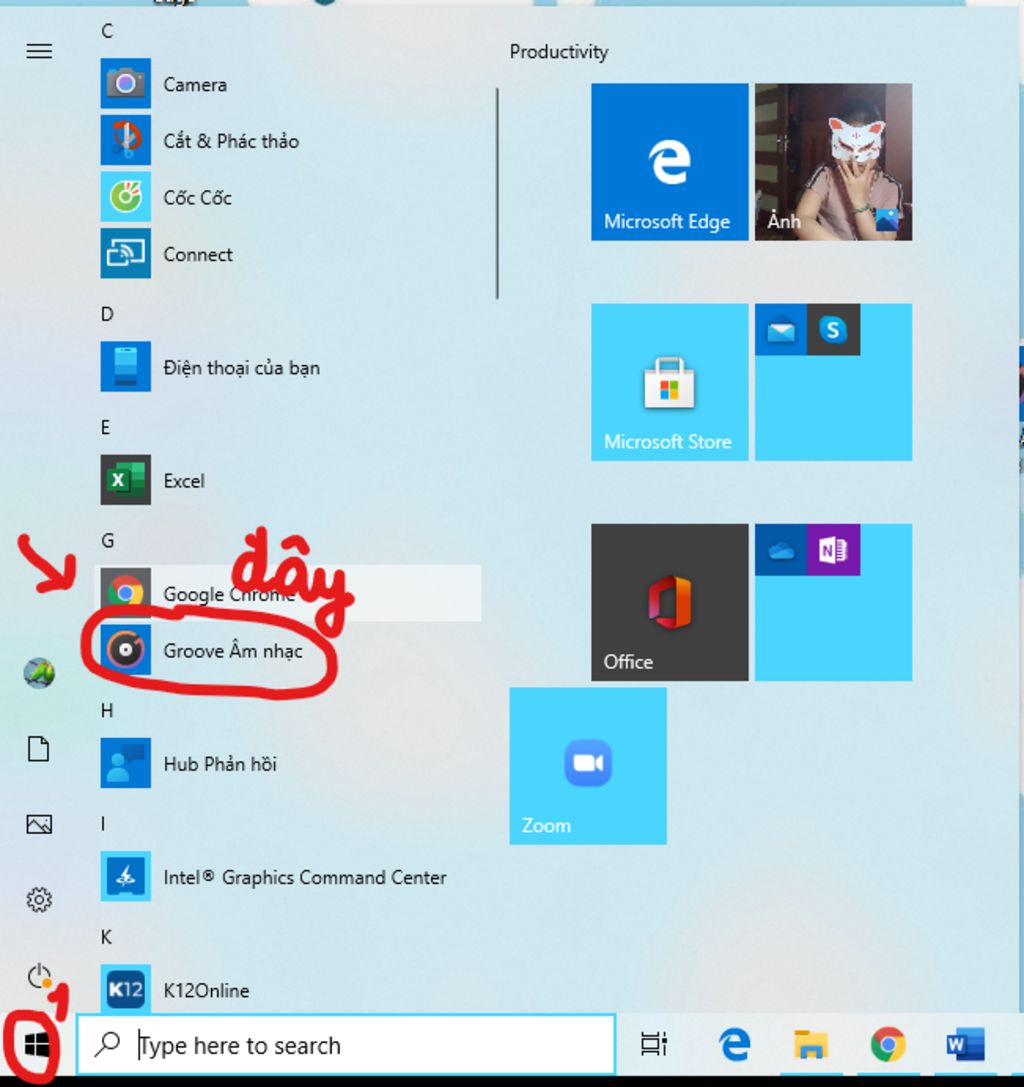Open the Cốc Cốc browser icon
Screen dimensions: 1024x1087
click(125, 197)
